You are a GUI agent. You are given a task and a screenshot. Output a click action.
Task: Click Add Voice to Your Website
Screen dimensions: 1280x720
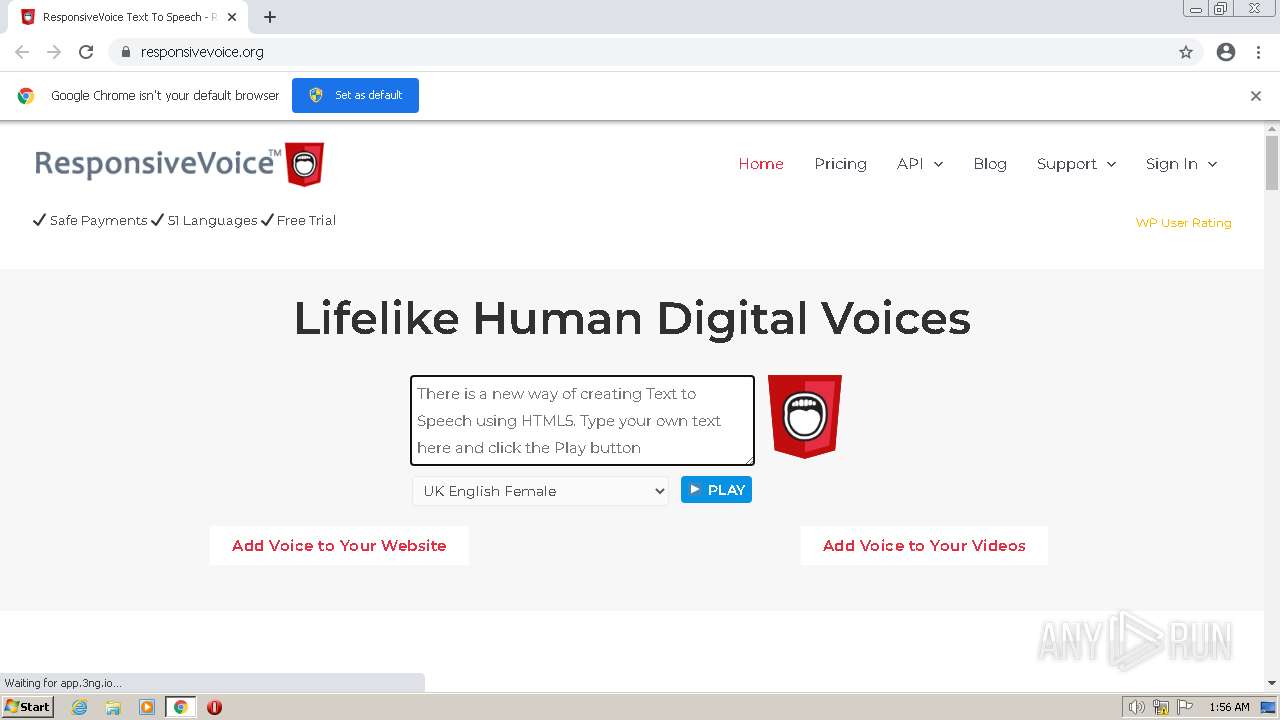click(339, 546)
